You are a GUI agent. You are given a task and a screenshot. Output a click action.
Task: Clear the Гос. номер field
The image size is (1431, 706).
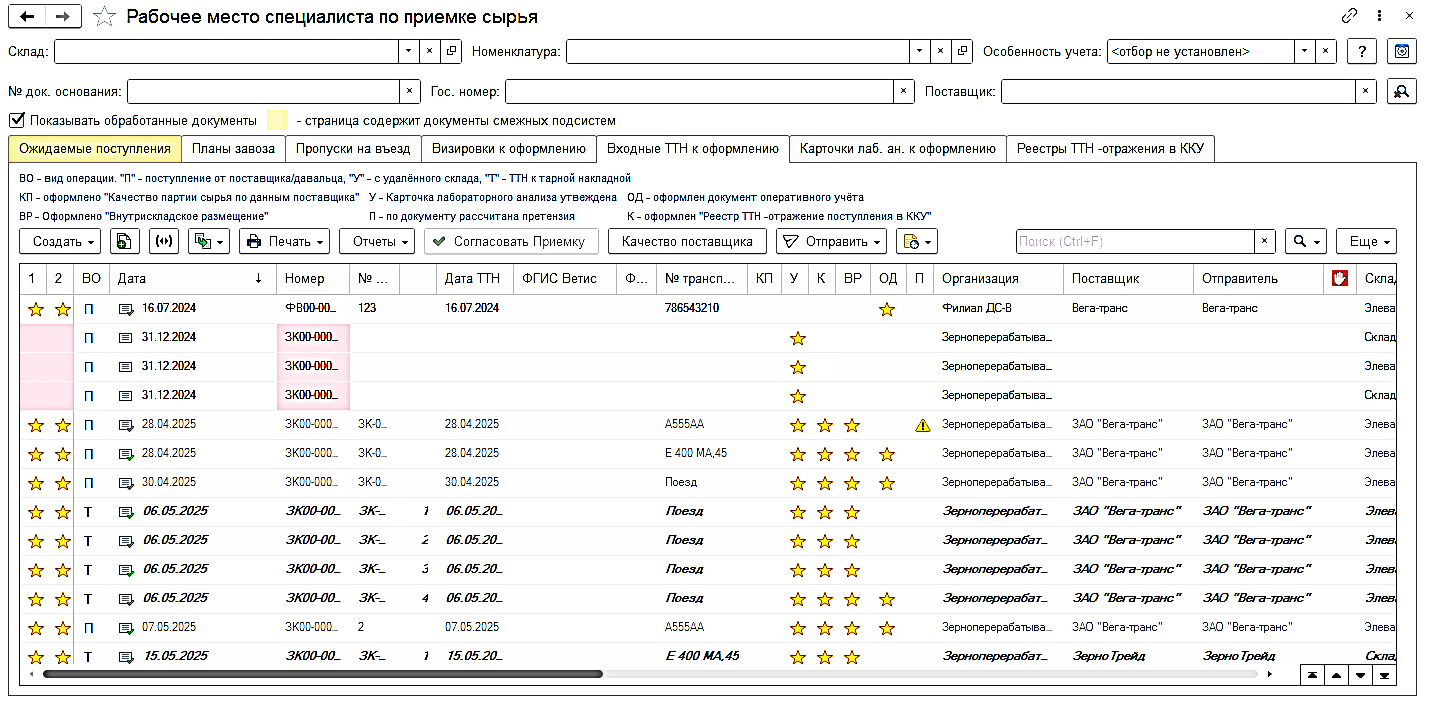pos(904,91)
